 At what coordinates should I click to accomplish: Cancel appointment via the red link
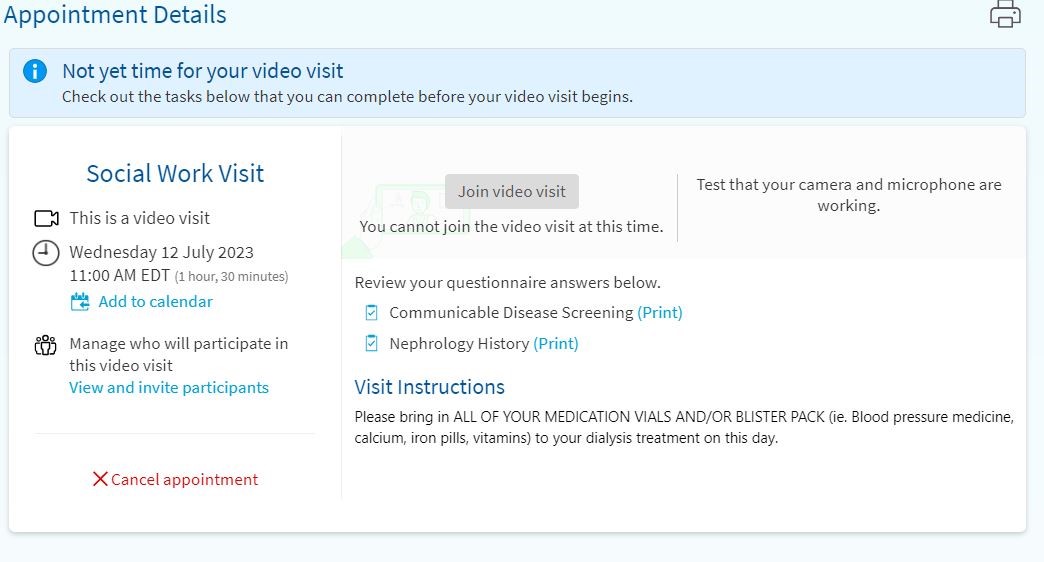pos(184,479)
